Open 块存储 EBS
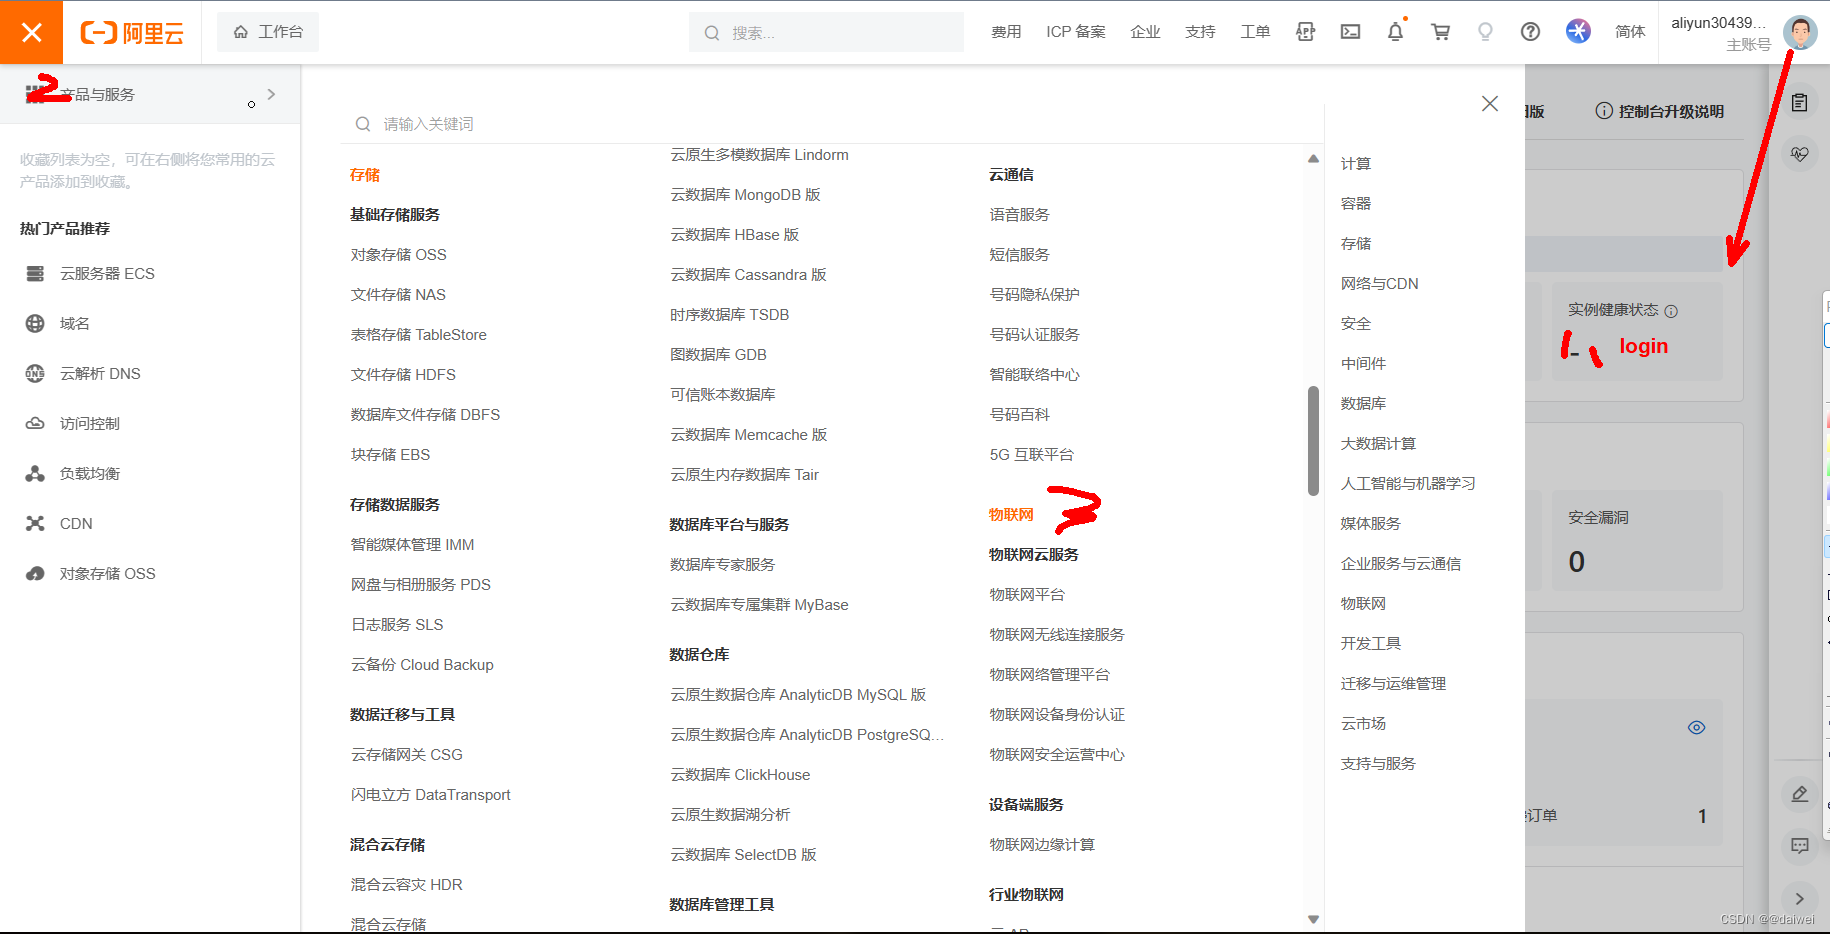1830x934 pixels. tap(390, 455)
